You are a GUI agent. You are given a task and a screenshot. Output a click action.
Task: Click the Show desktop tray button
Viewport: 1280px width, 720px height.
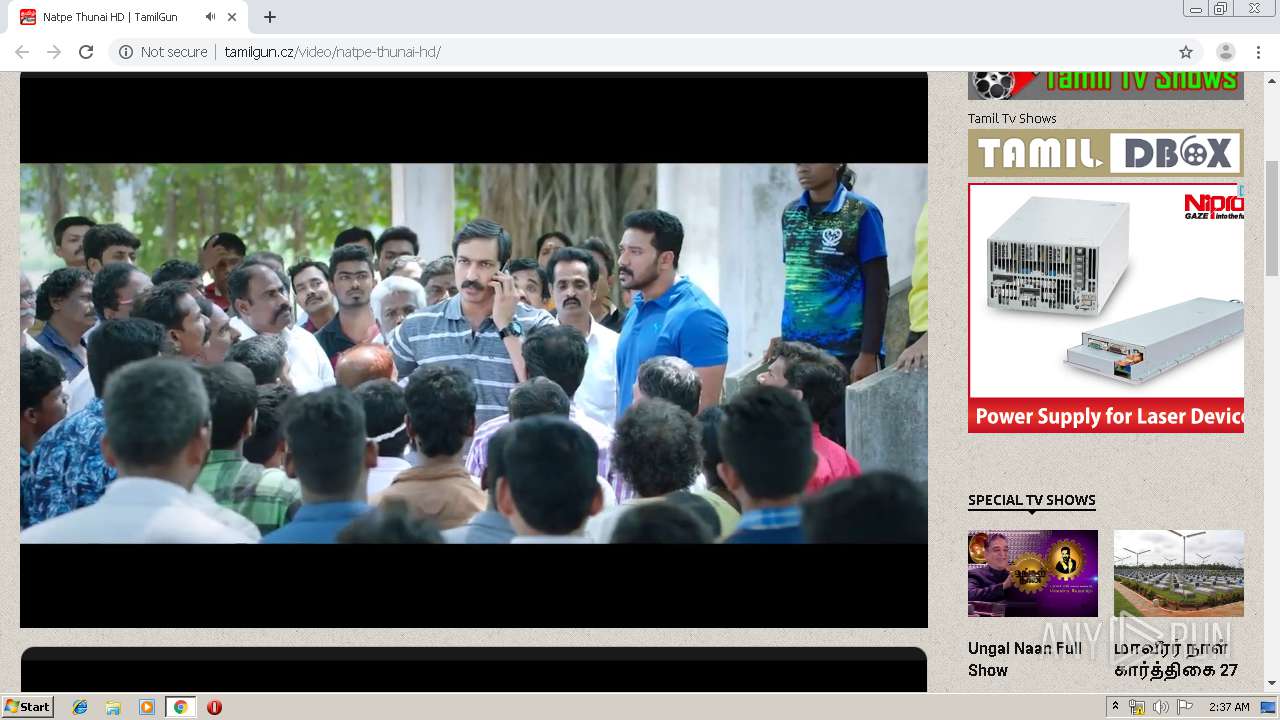[x=1269, y=707]
